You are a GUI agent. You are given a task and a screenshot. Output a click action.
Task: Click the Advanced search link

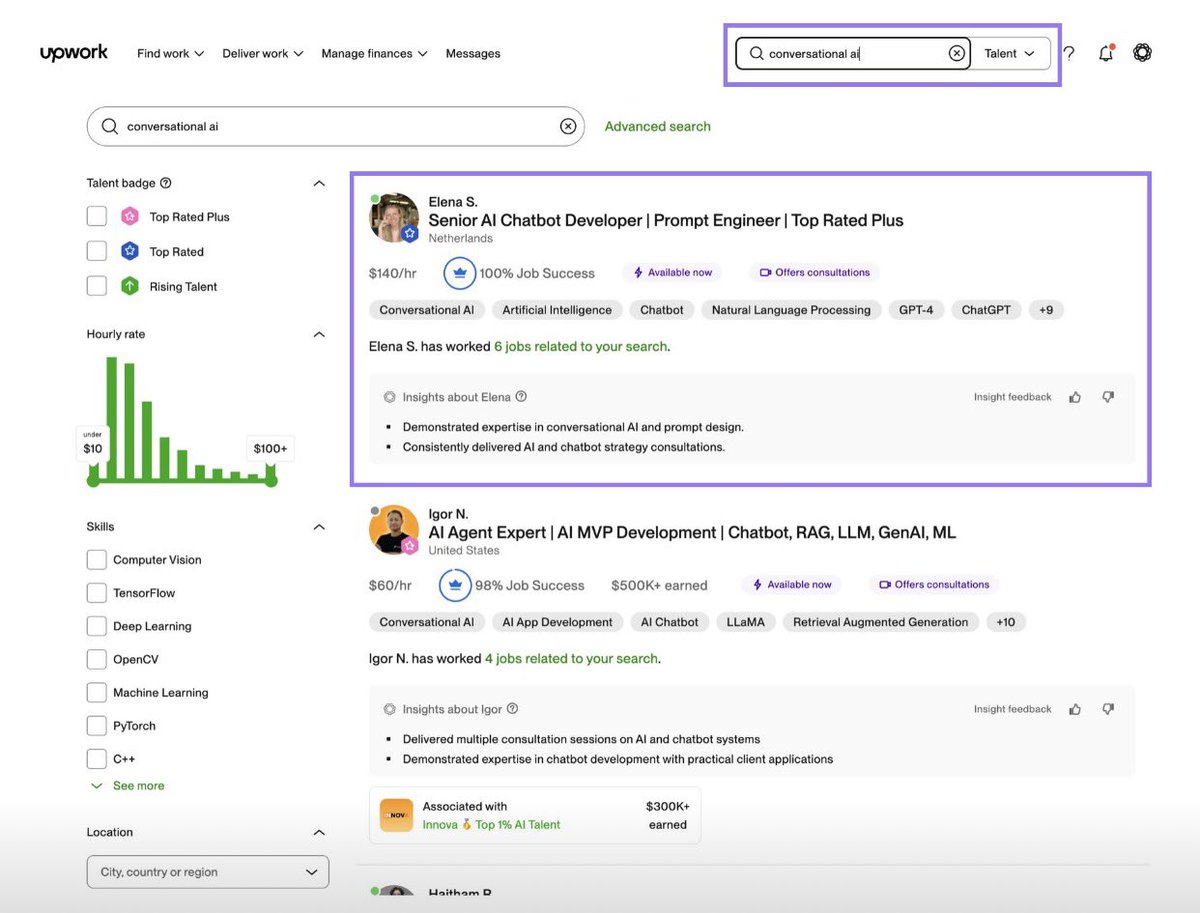point(658,126)
